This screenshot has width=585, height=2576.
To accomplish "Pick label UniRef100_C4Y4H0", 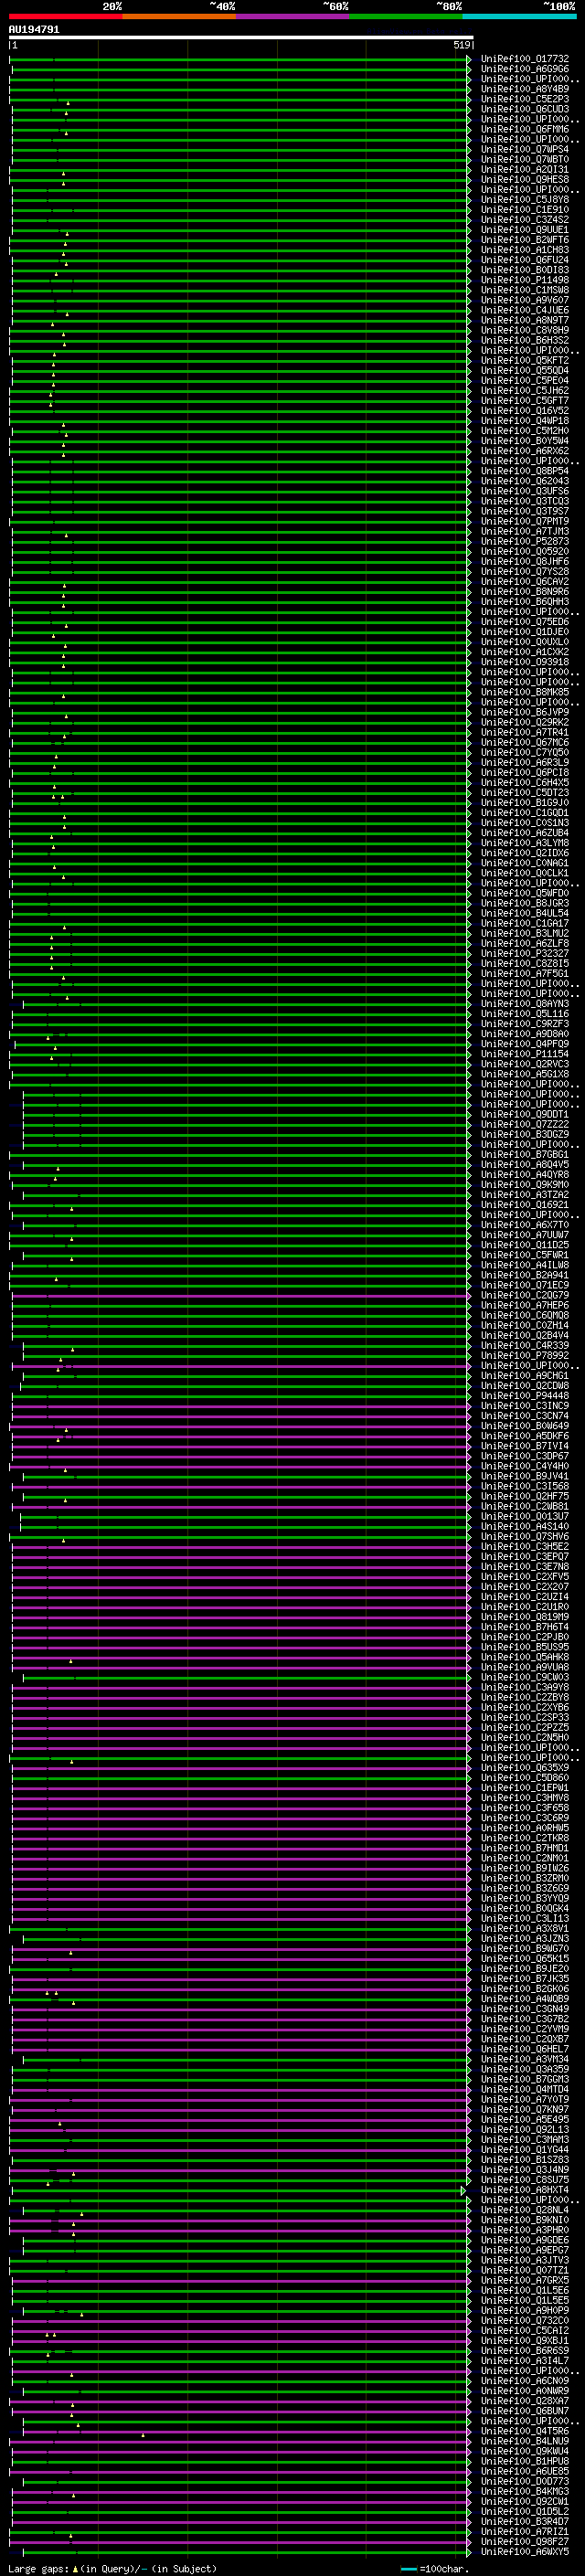I will tap(524, 1466).
